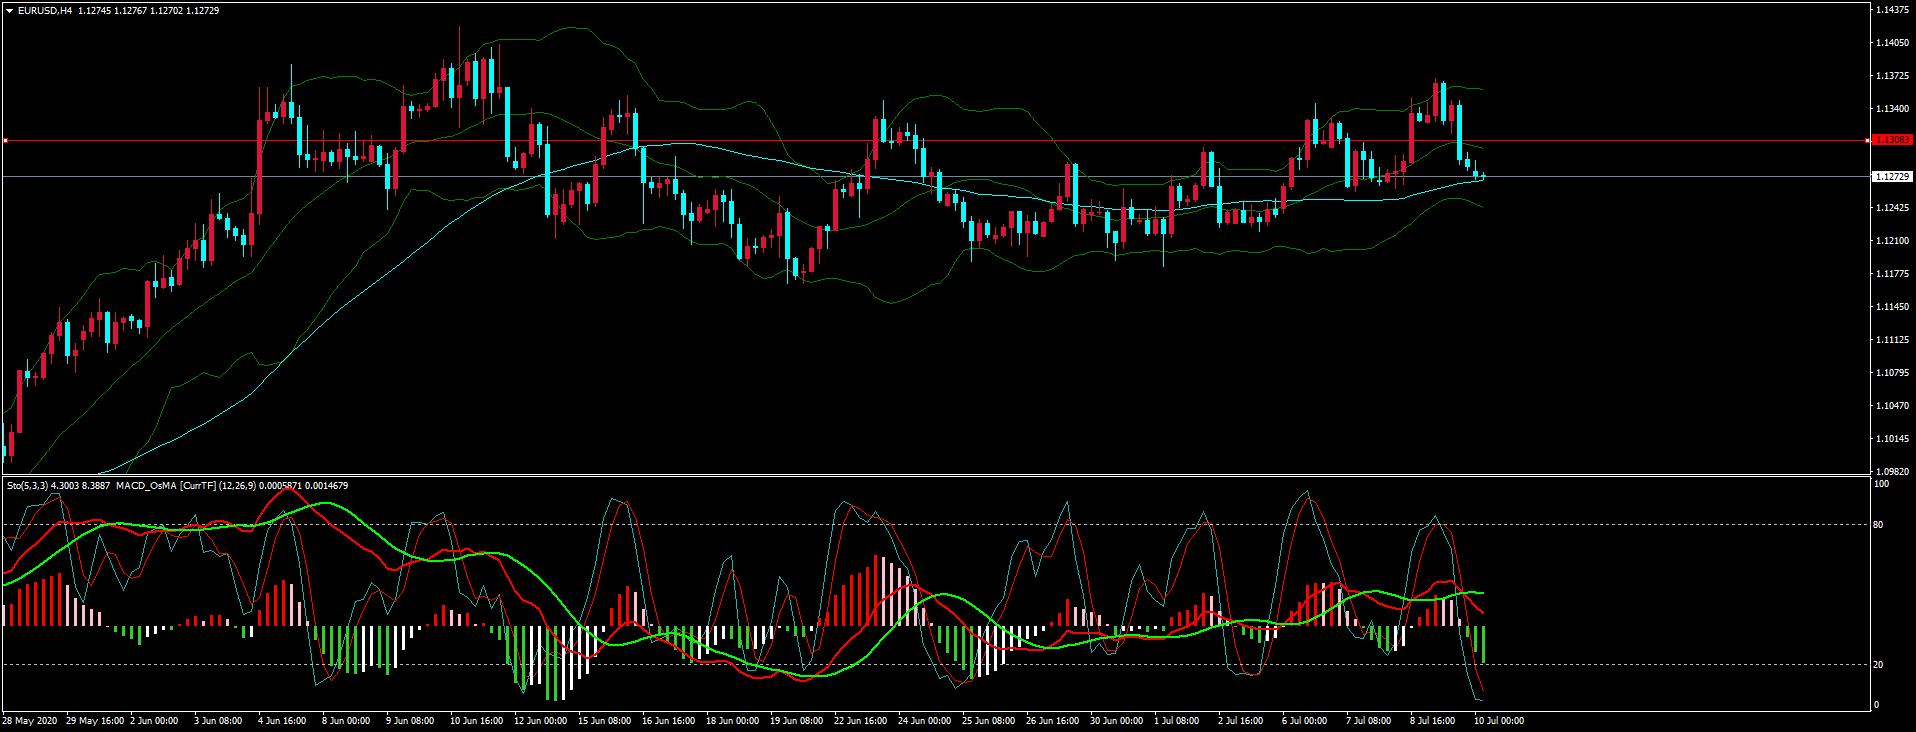Viewport: 1916px width, 732px height.
Task: Click the 10 Jul 00:00 time label
Action: 1499,720
